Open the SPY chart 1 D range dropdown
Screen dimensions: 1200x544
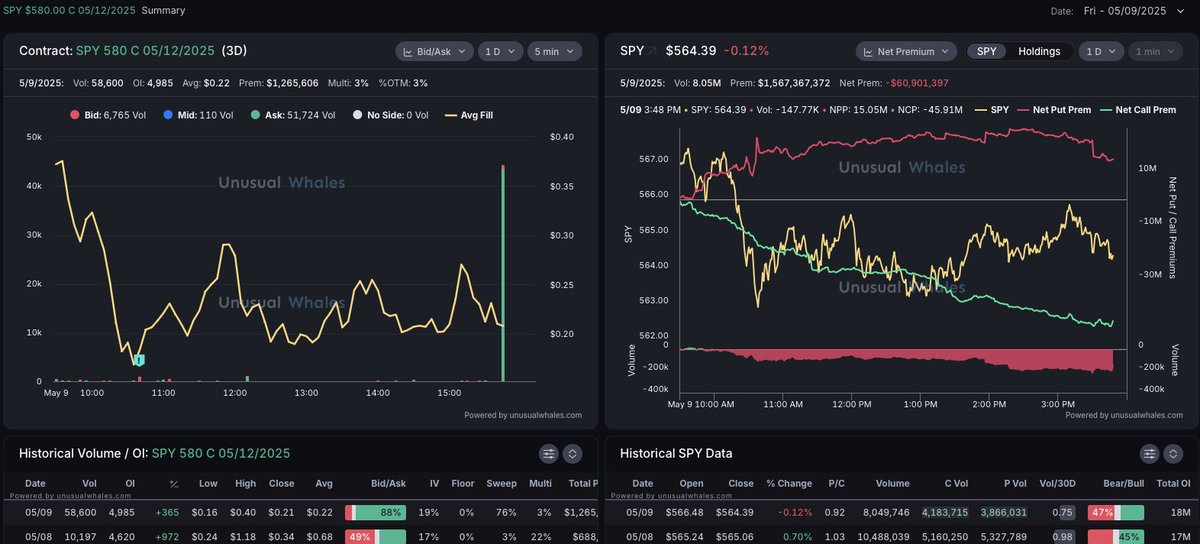[x=1100, y=51]
